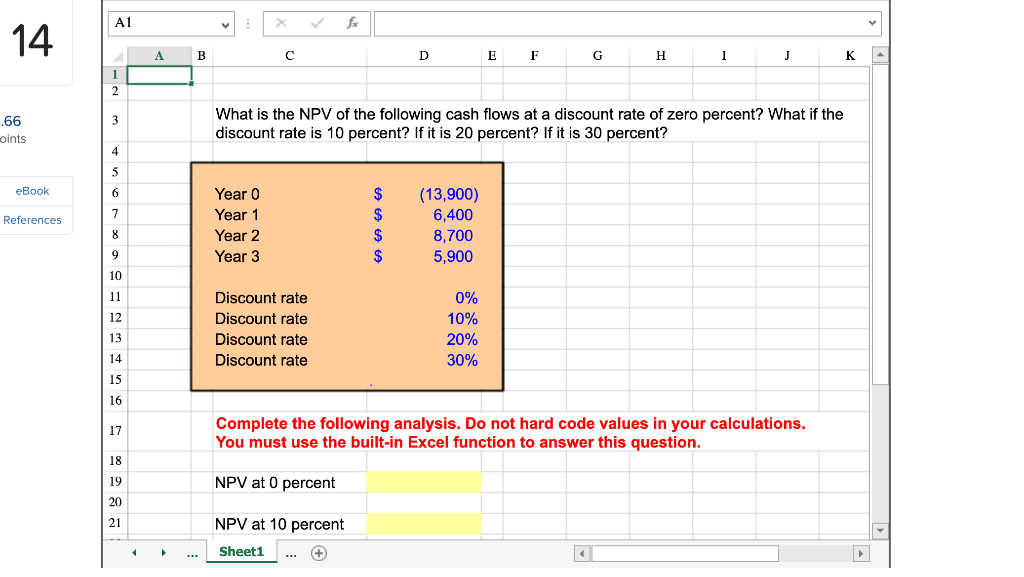1024x577 pixels.
Task: Click the 10% discount rate value
Action: tap(462, 319)
